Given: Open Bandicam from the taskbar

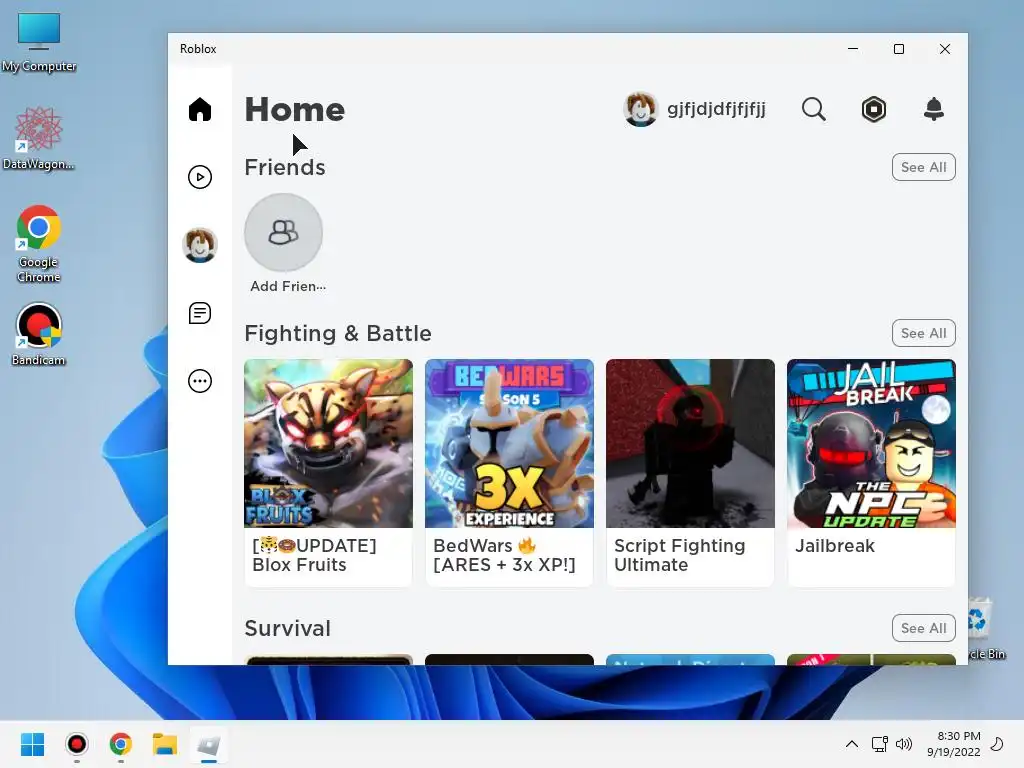Looking at the screenshot, I should tap(76, 744).
